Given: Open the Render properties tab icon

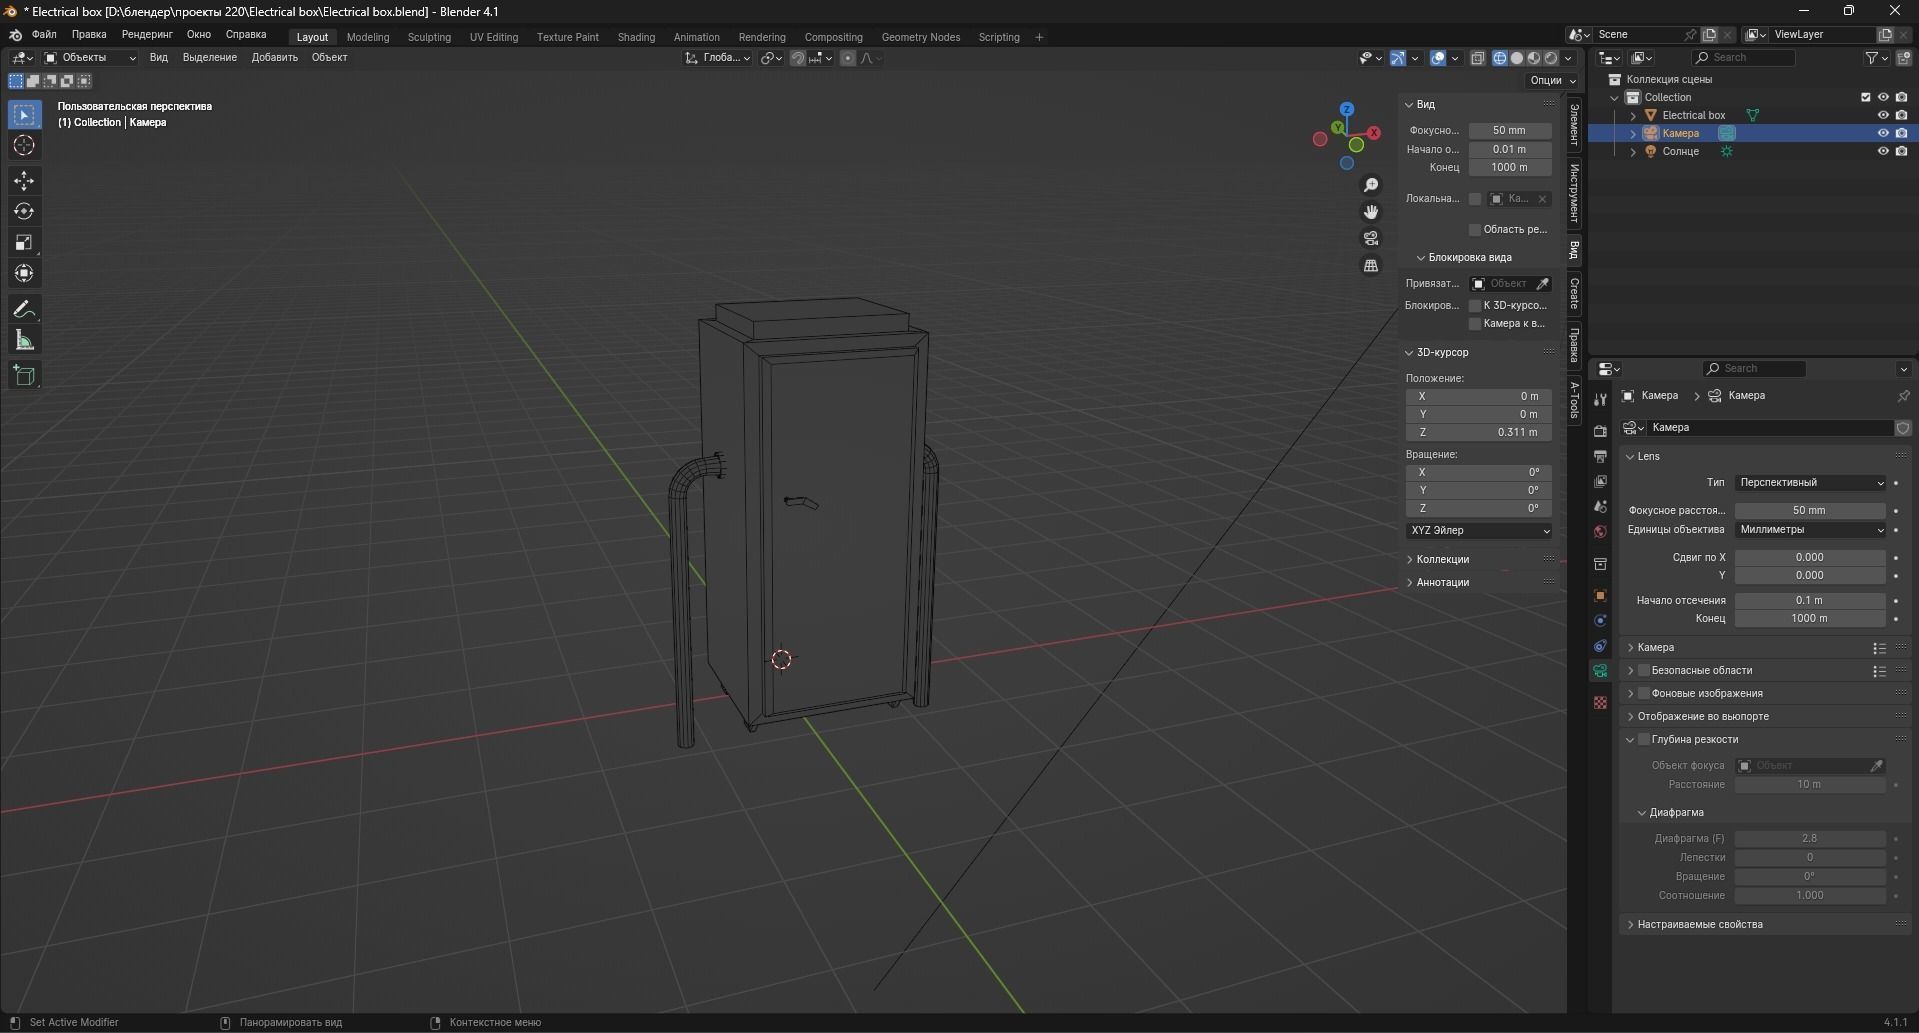Looking at the screenshot, I should pyautogui.click(x=1600, y=431).
